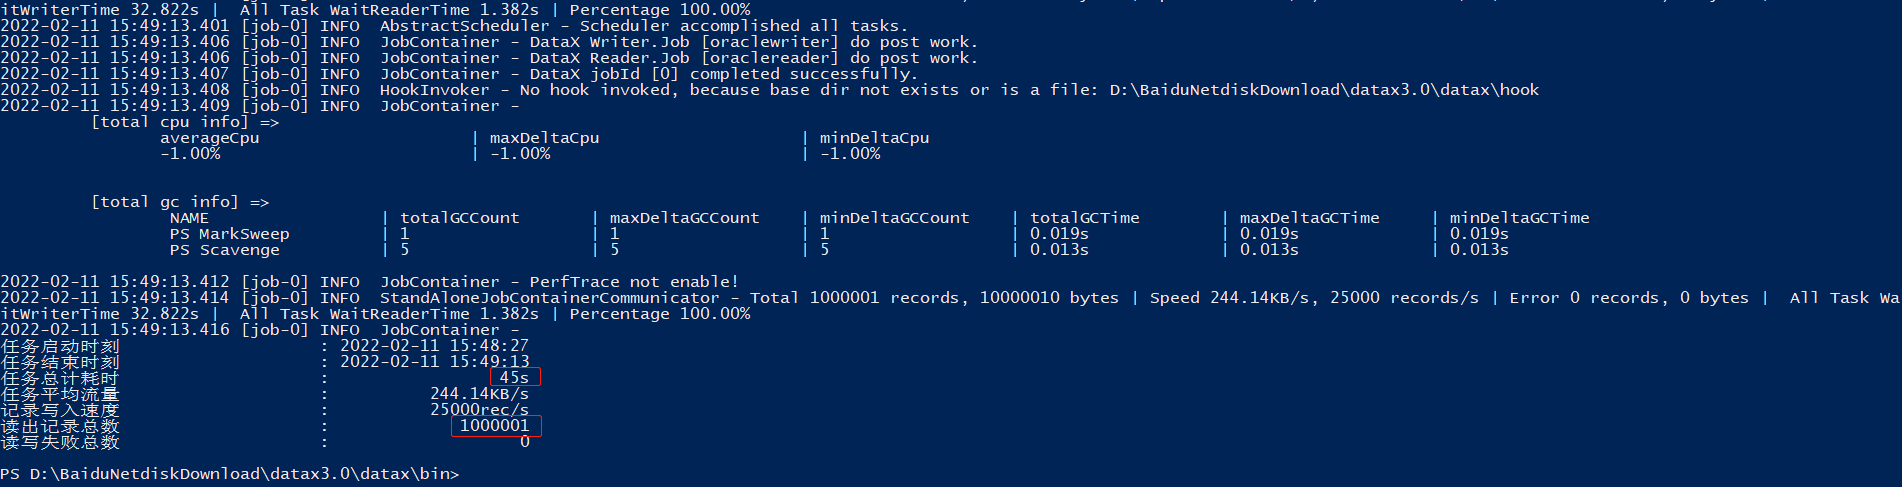Image resolution: width=1902 pixels, height=487 pixels.
Task: Click the 任务结束时刻 label
Action: coord(60,362)
